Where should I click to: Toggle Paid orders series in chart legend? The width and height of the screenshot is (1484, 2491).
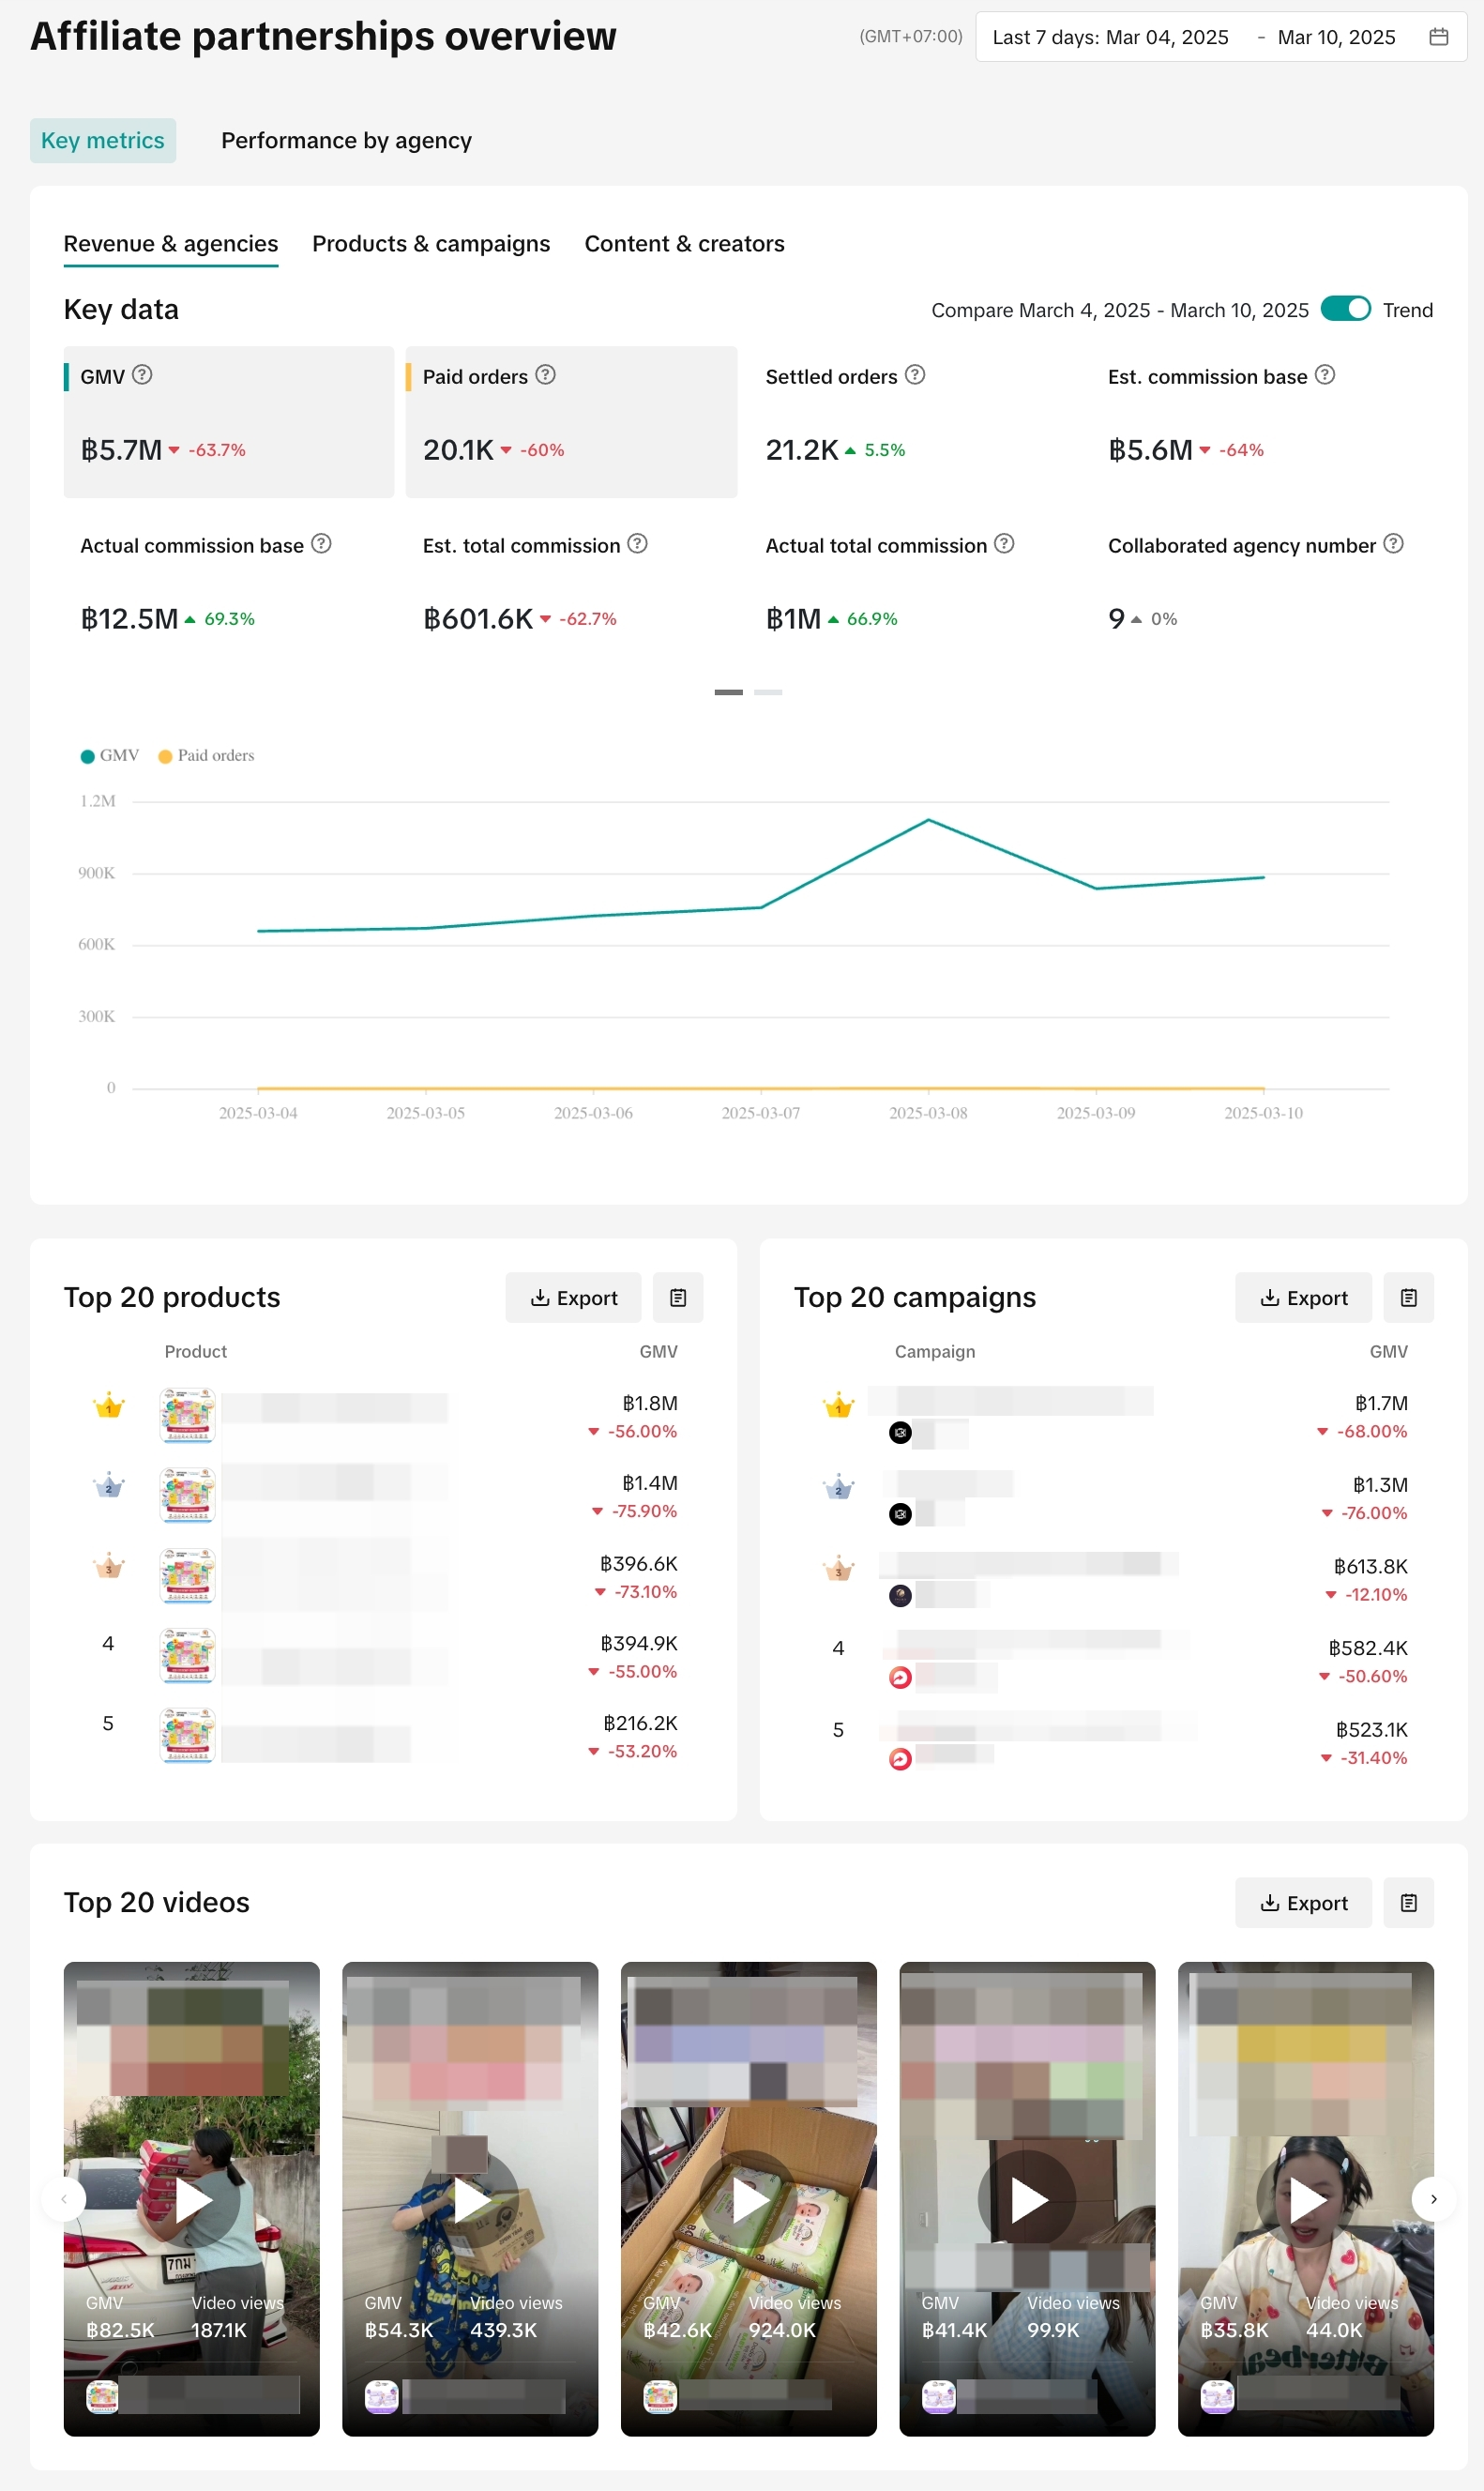(206, 755)
